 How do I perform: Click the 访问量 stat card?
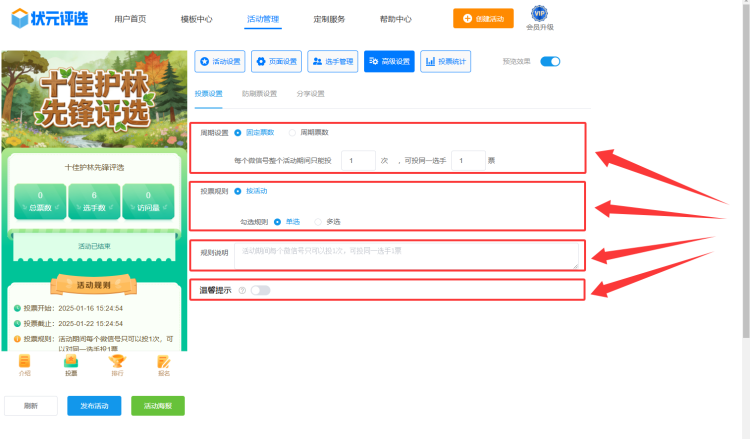pos(148,201)
